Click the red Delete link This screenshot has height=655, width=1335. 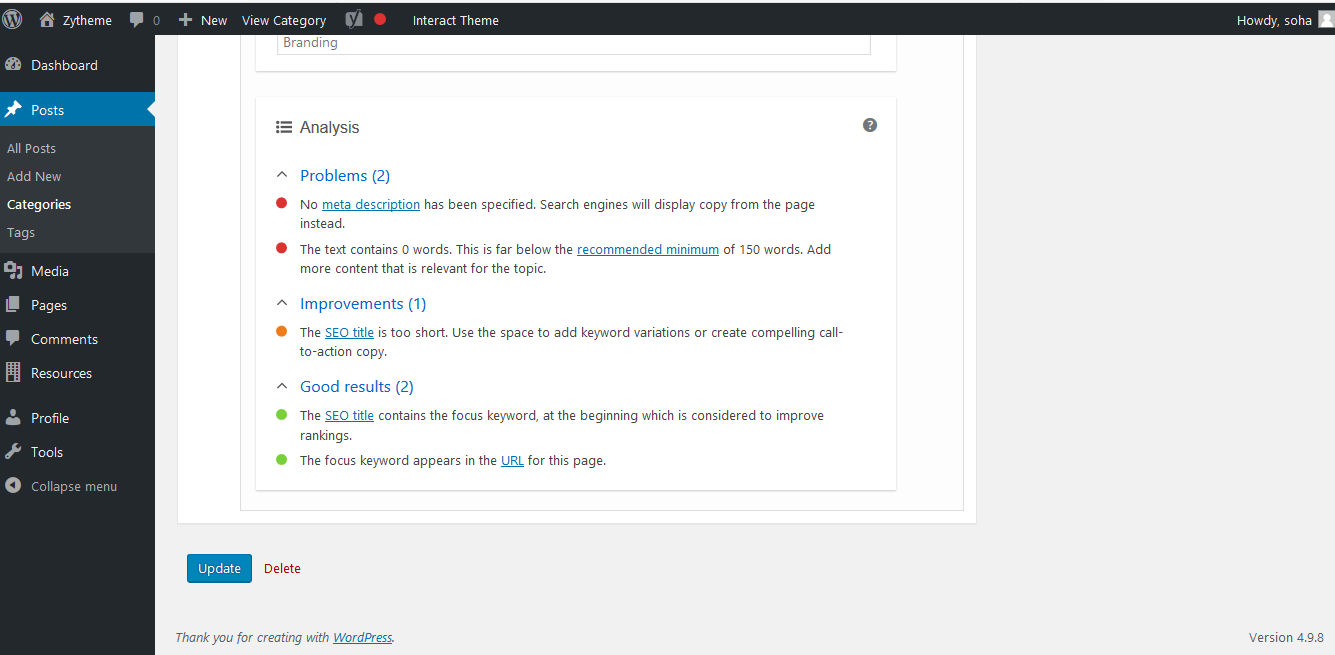[x=282, y=568]
